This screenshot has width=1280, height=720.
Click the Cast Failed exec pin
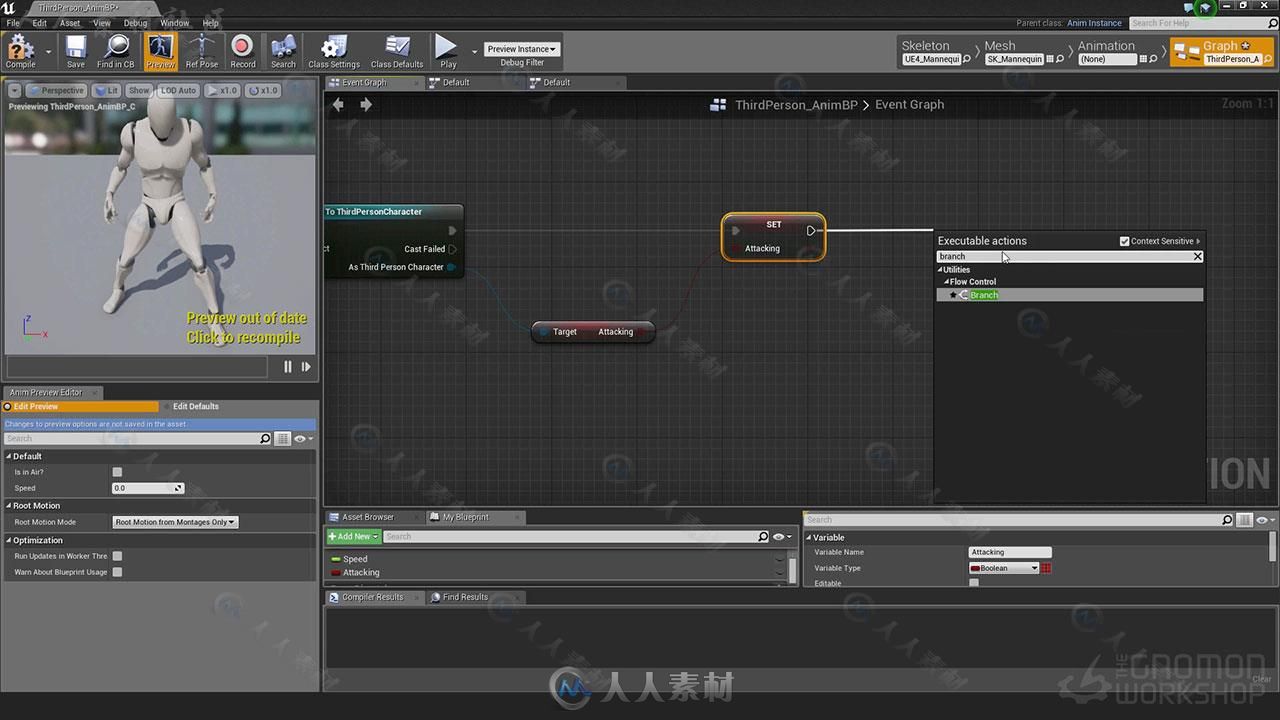coord(452,249)
